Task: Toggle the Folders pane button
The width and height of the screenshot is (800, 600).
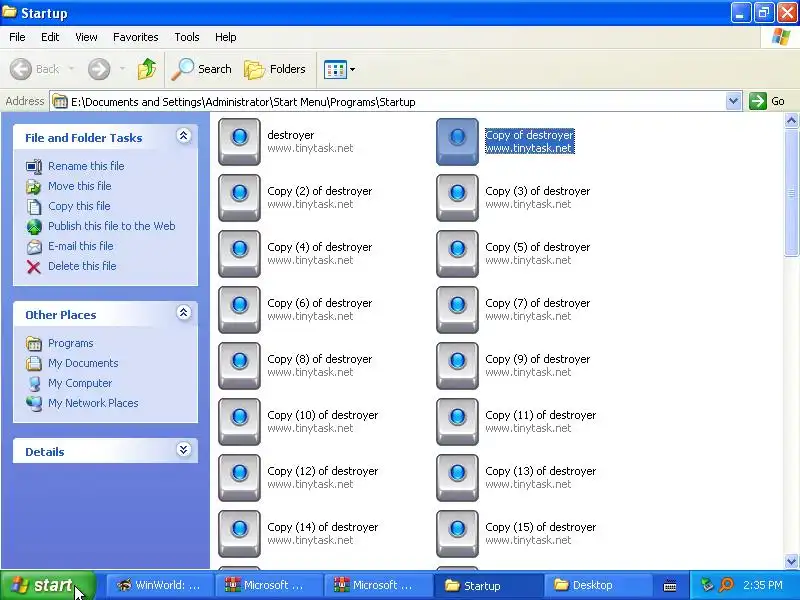Action: (275, 69)
